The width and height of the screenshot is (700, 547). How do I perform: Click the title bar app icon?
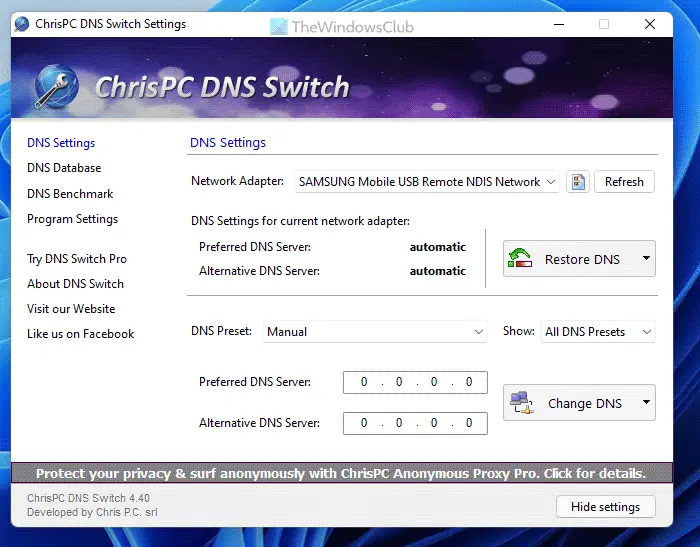(x=21, y=24)
